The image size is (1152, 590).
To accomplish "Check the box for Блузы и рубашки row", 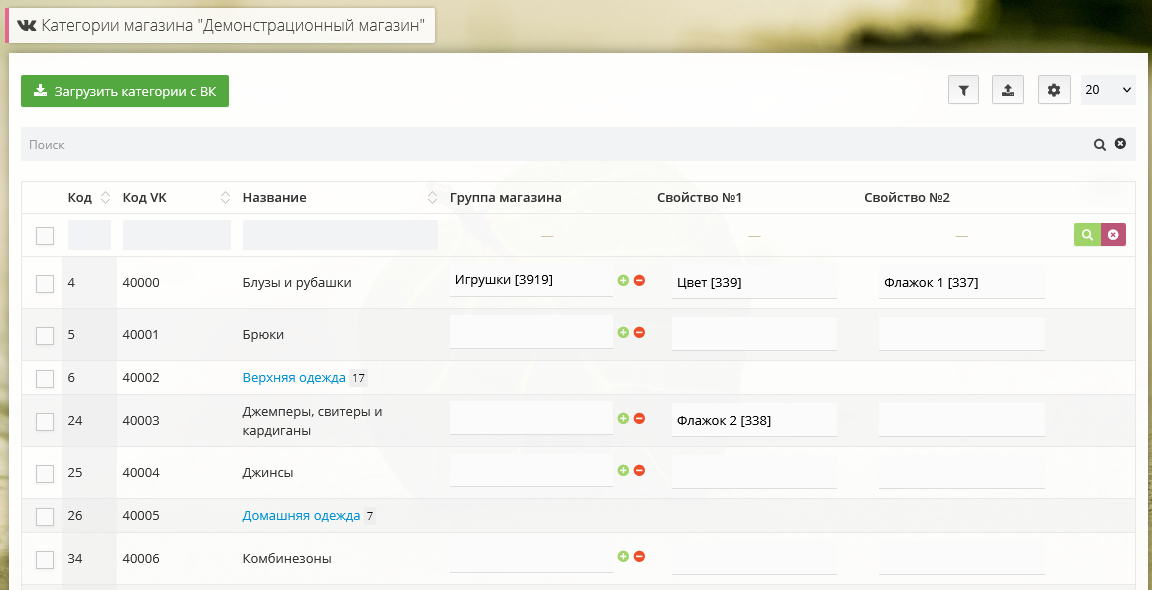I will pos(45,284).
